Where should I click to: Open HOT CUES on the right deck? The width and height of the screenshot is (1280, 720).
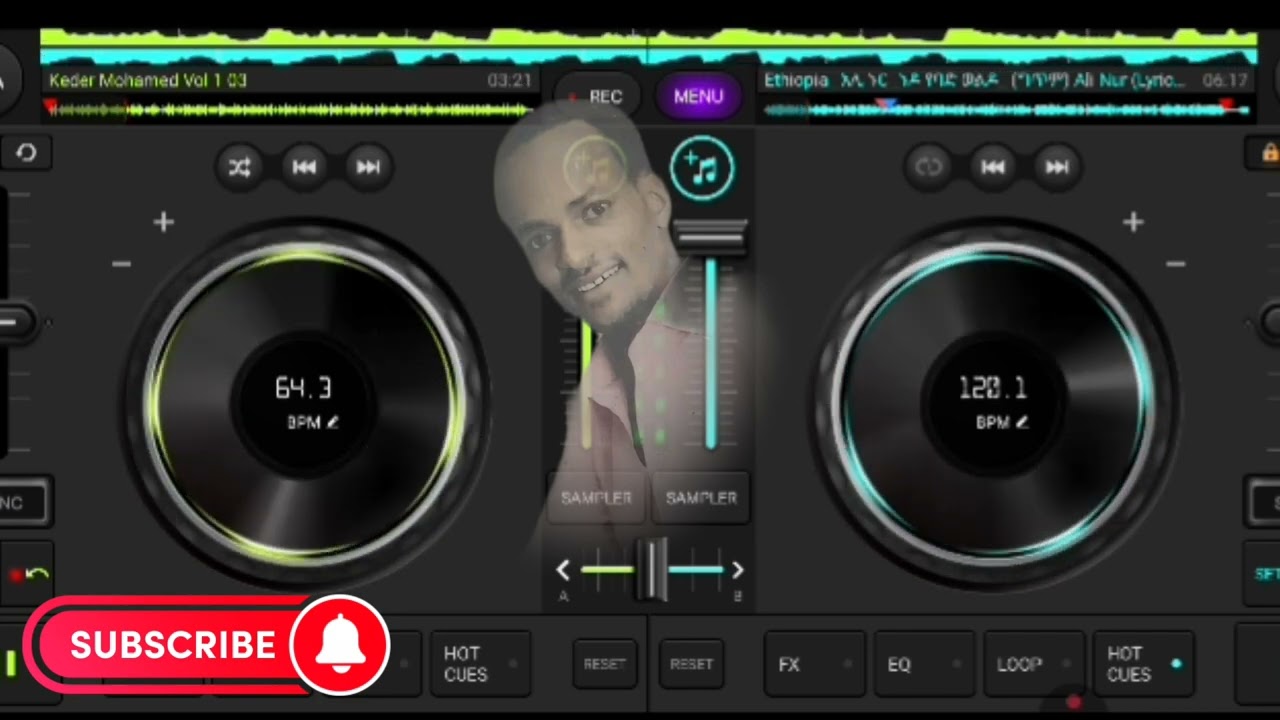(1143, 663)
